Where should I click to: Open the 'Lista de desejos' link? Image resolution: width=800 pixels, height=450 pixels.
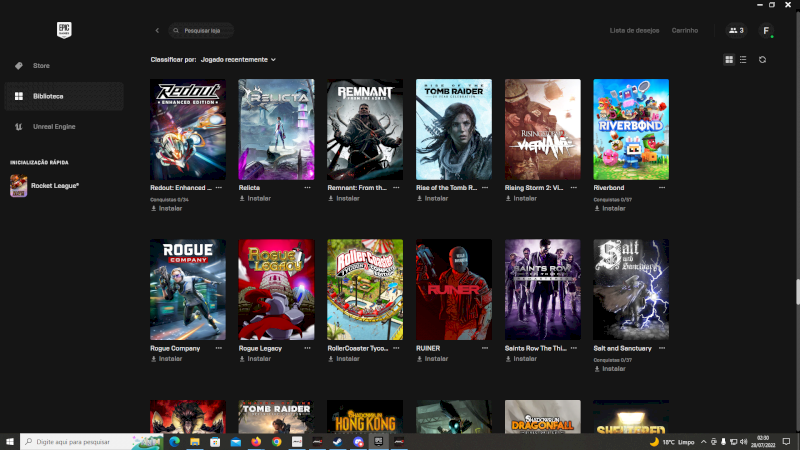coord(634,31)
